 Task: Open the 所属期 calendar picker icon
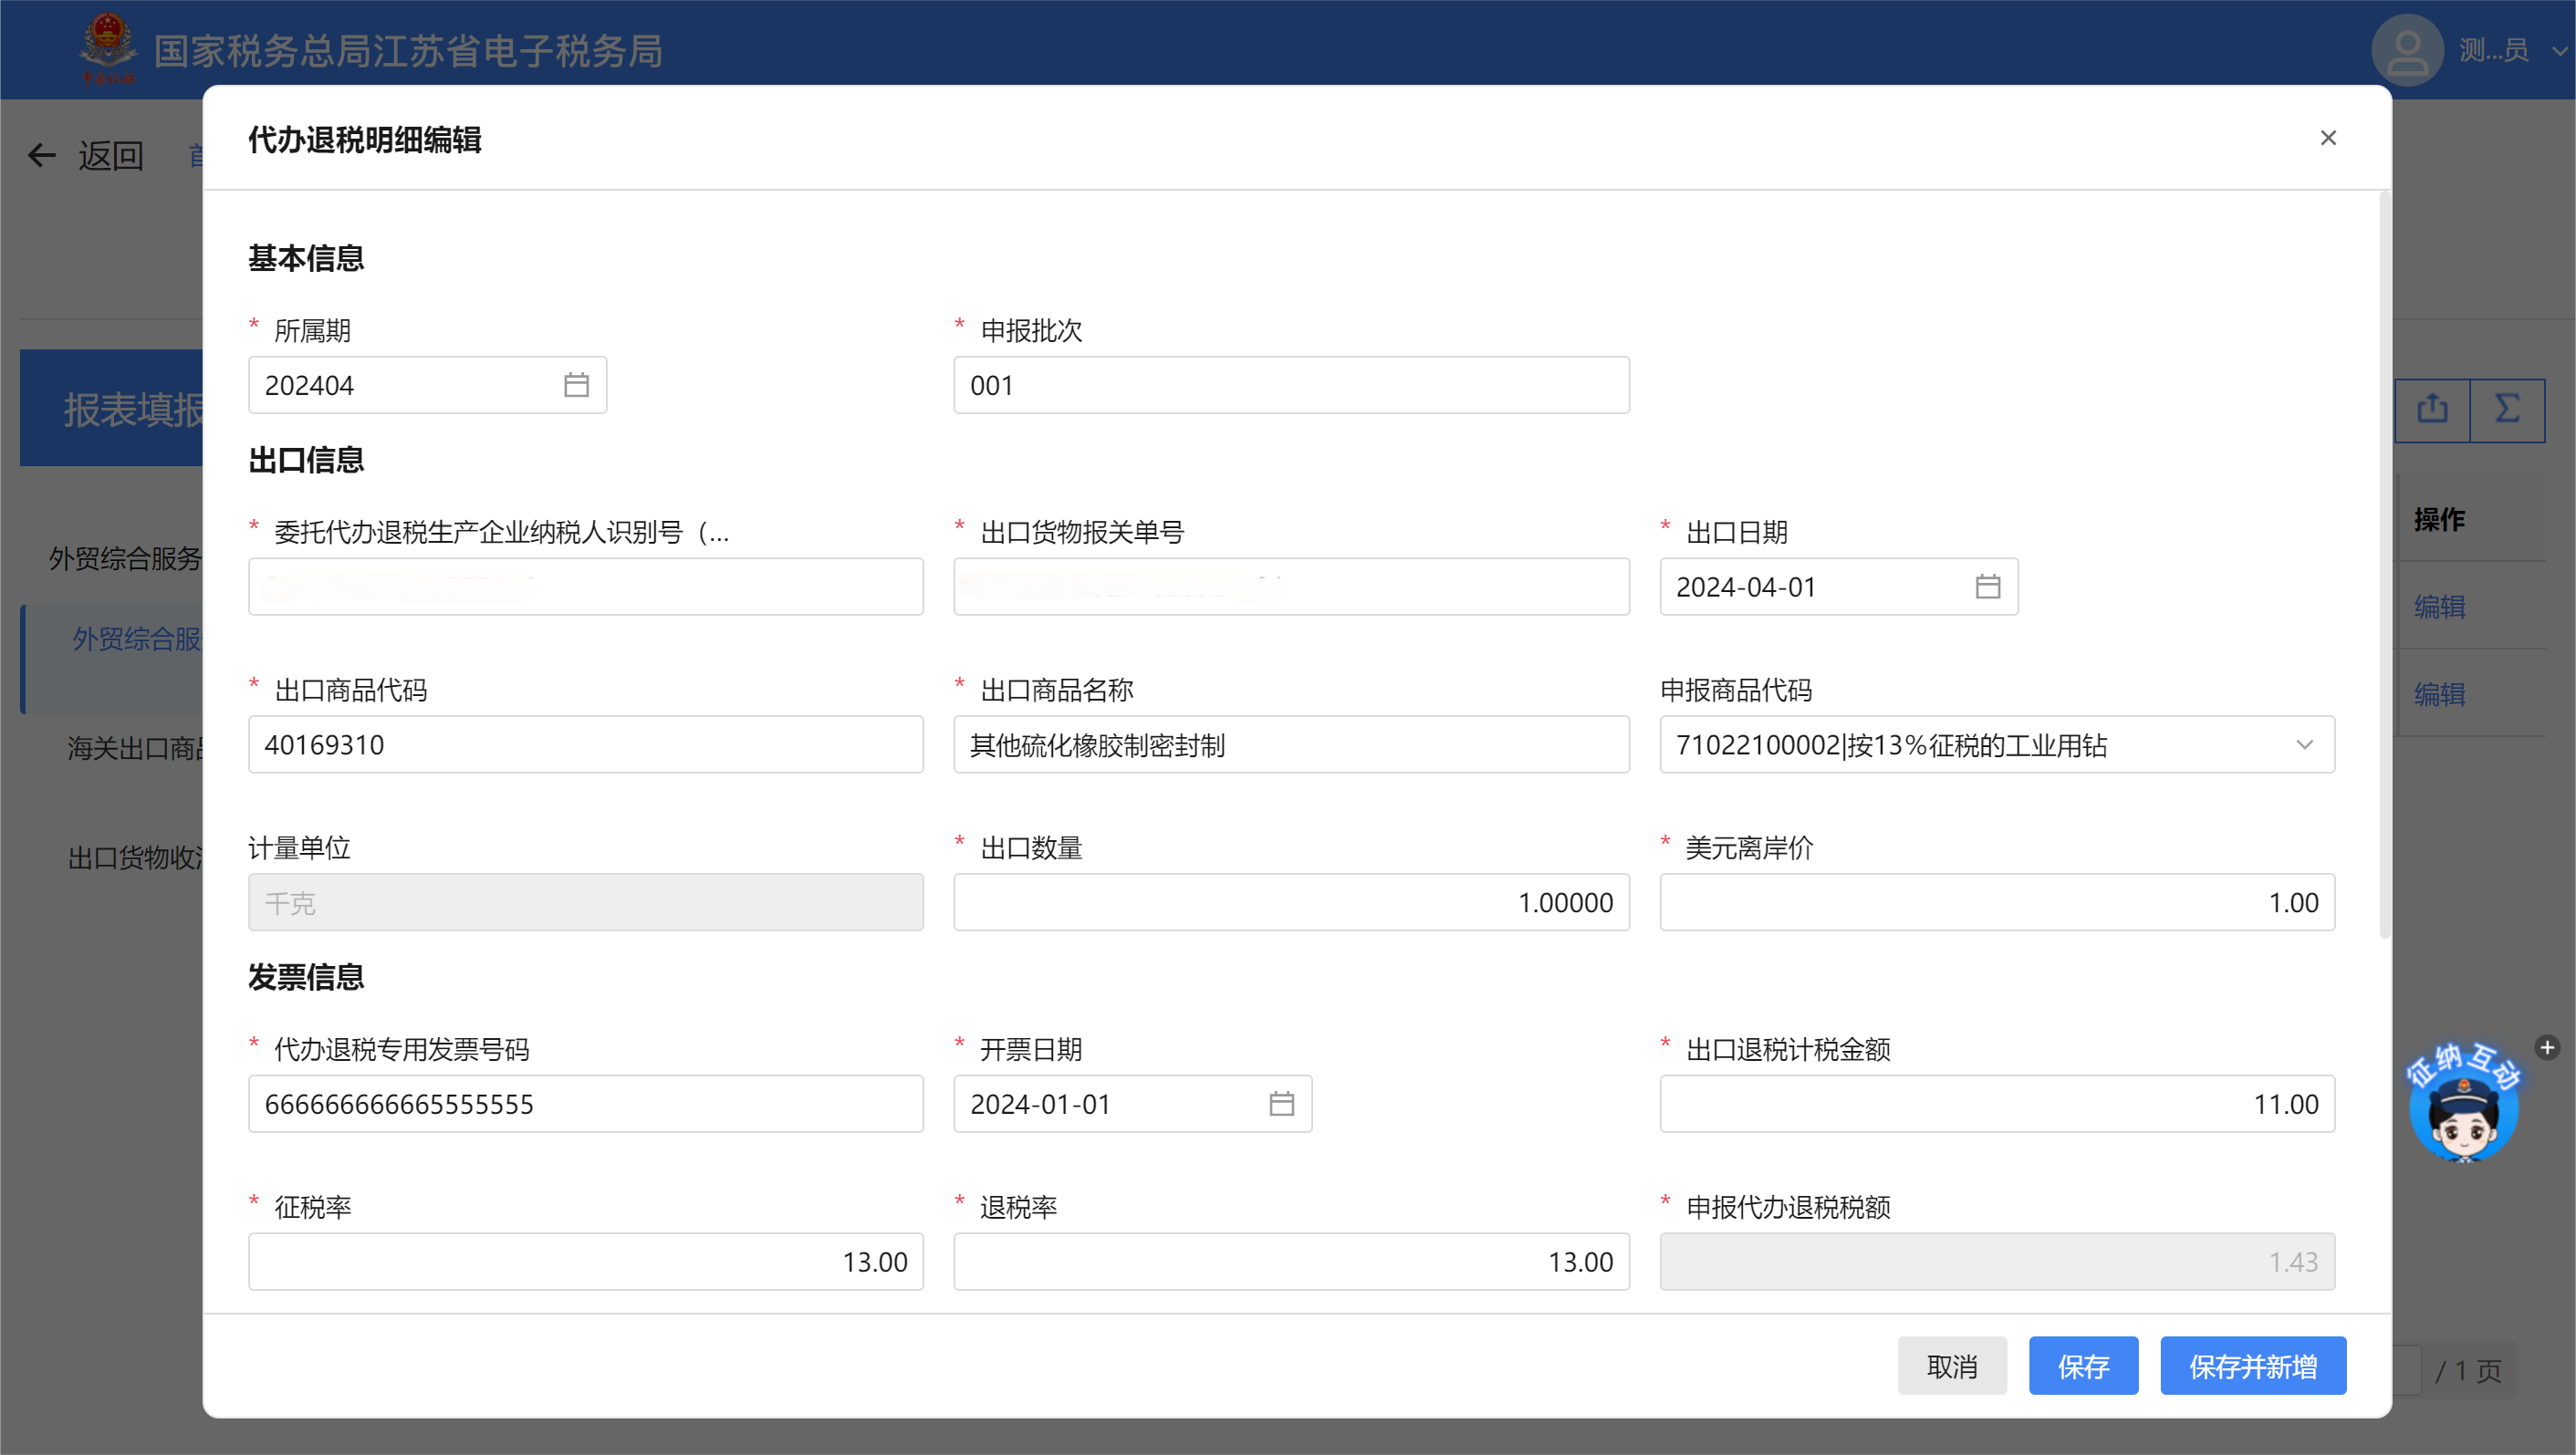576,385
